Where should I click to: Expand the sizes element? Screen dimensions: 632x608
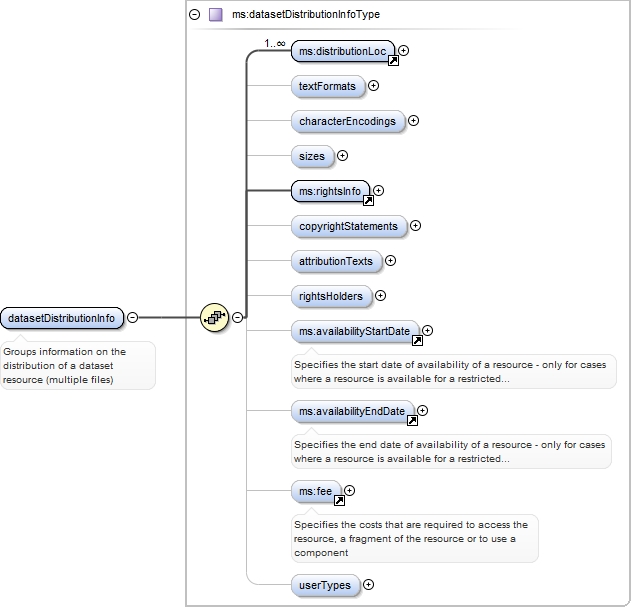pos(342,156)
